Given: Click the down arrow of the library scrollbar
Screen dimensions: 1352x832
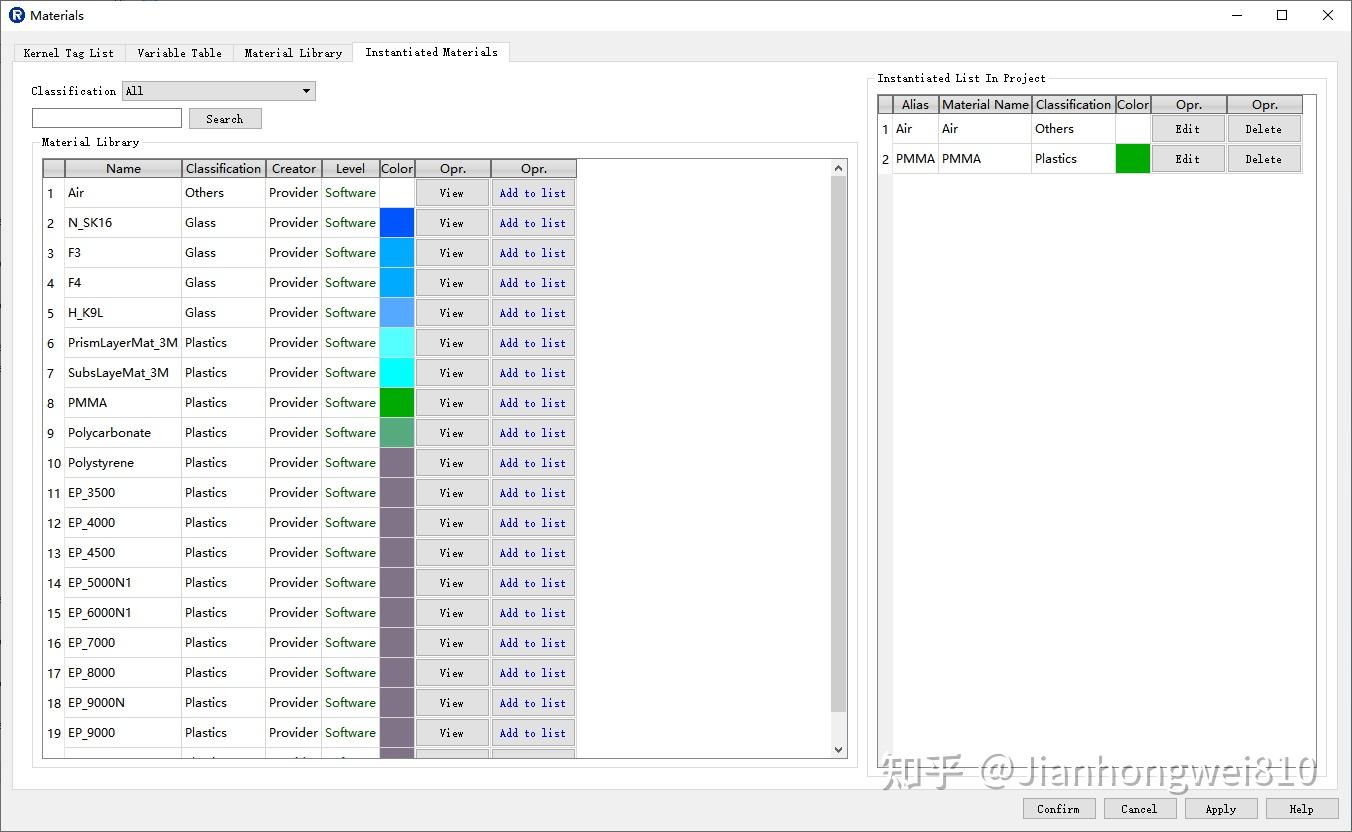Looking at the screenshot, I should tap(838, 748).
